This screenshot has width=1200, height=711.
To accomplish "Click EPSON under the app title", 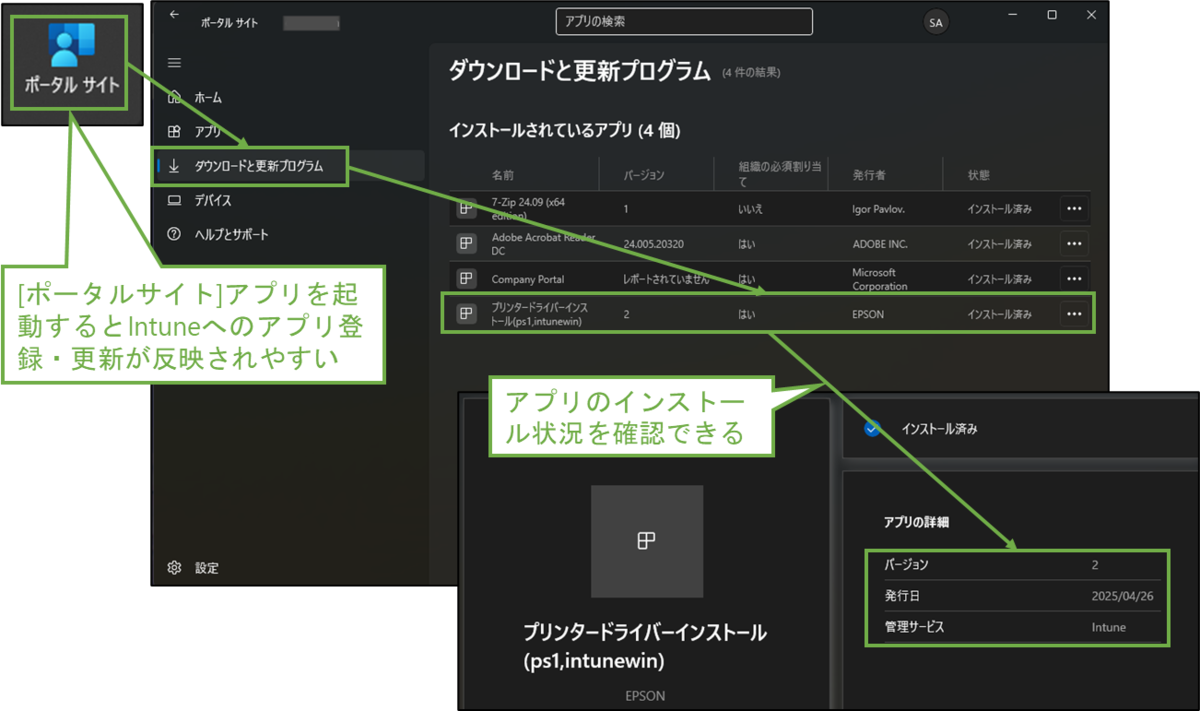I will (x=647, y=695).
